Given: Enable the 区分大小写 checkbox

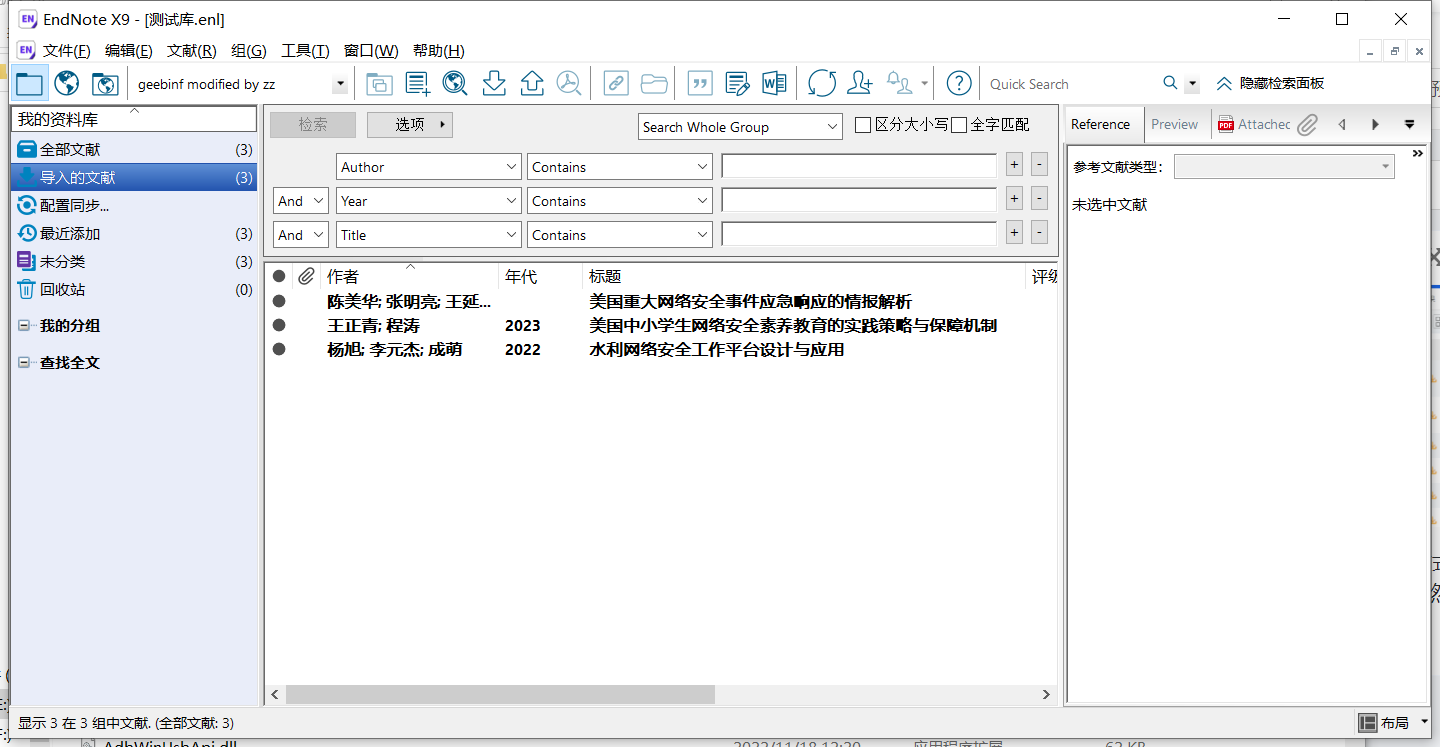Looking at the screenshot, I should [863, 125].
